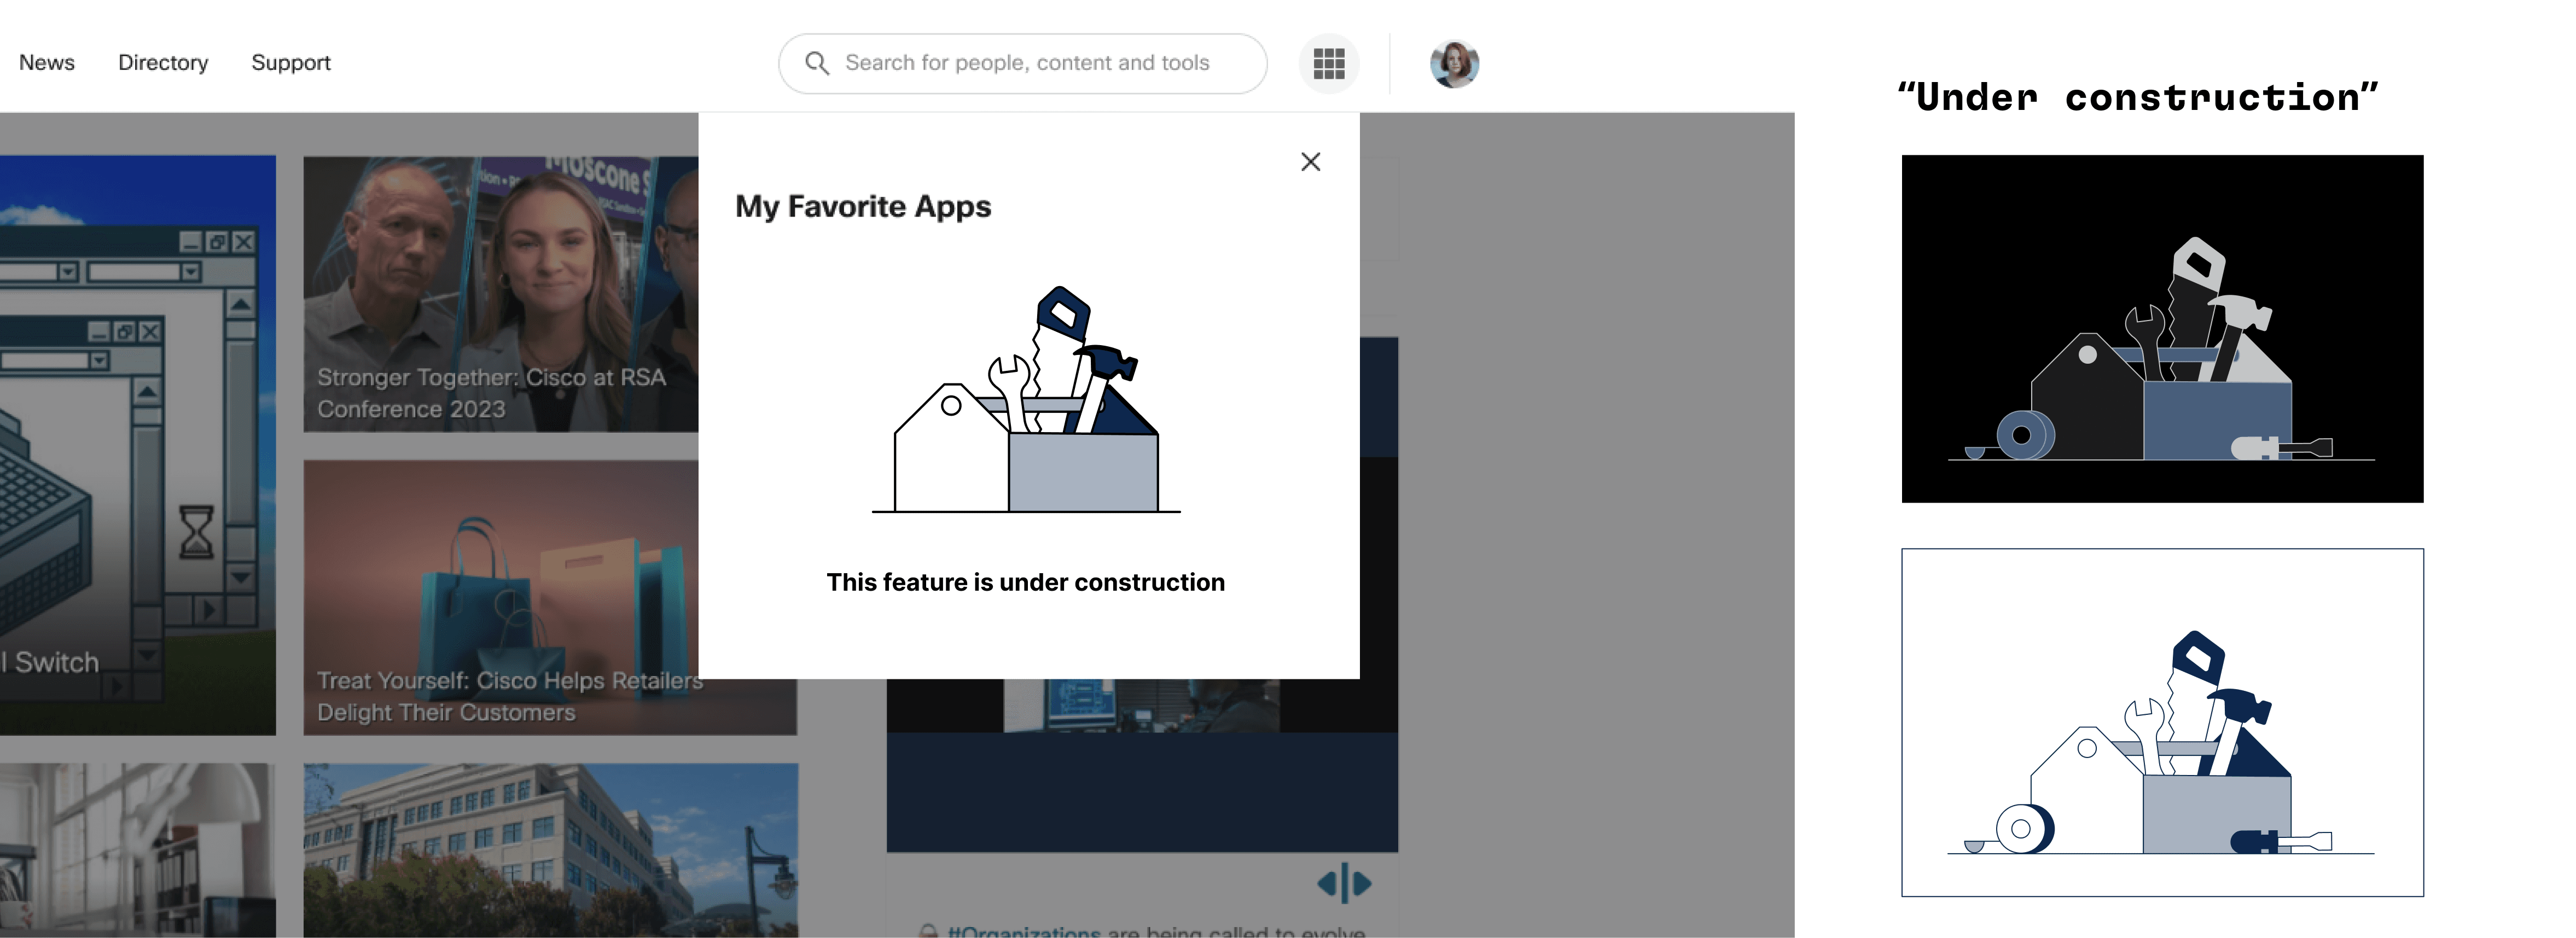Focus the search for people, content field

tap(1023, 64)
